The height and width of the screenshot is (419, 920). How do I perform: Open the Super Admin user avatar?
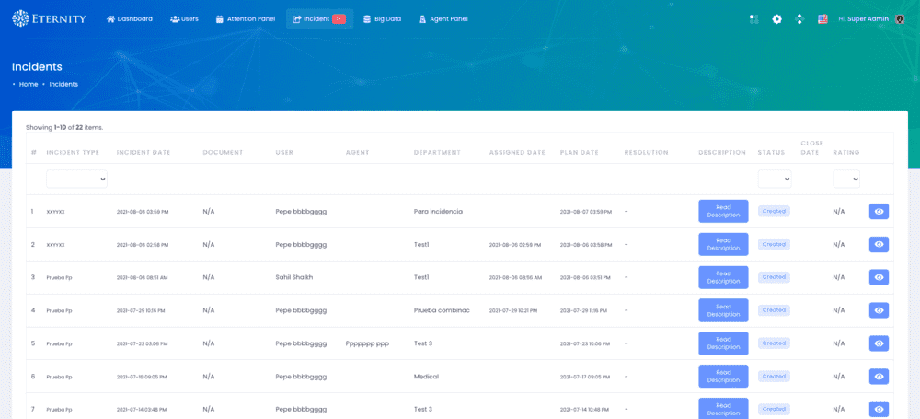pos(900,19)
